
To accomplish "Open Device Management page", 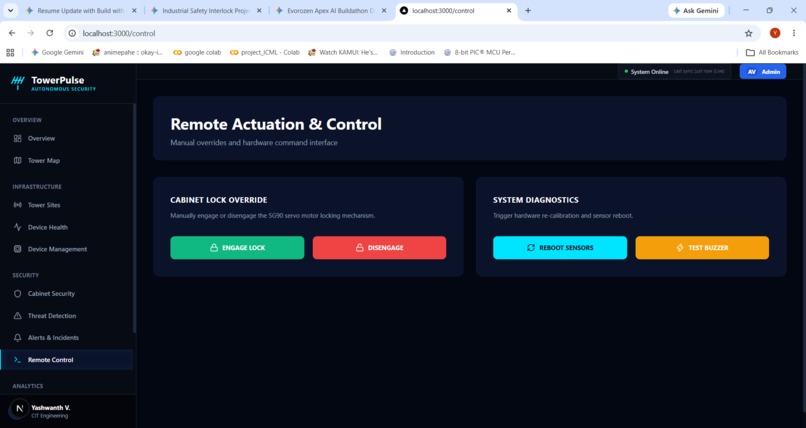I will click(x=67, y=249).
